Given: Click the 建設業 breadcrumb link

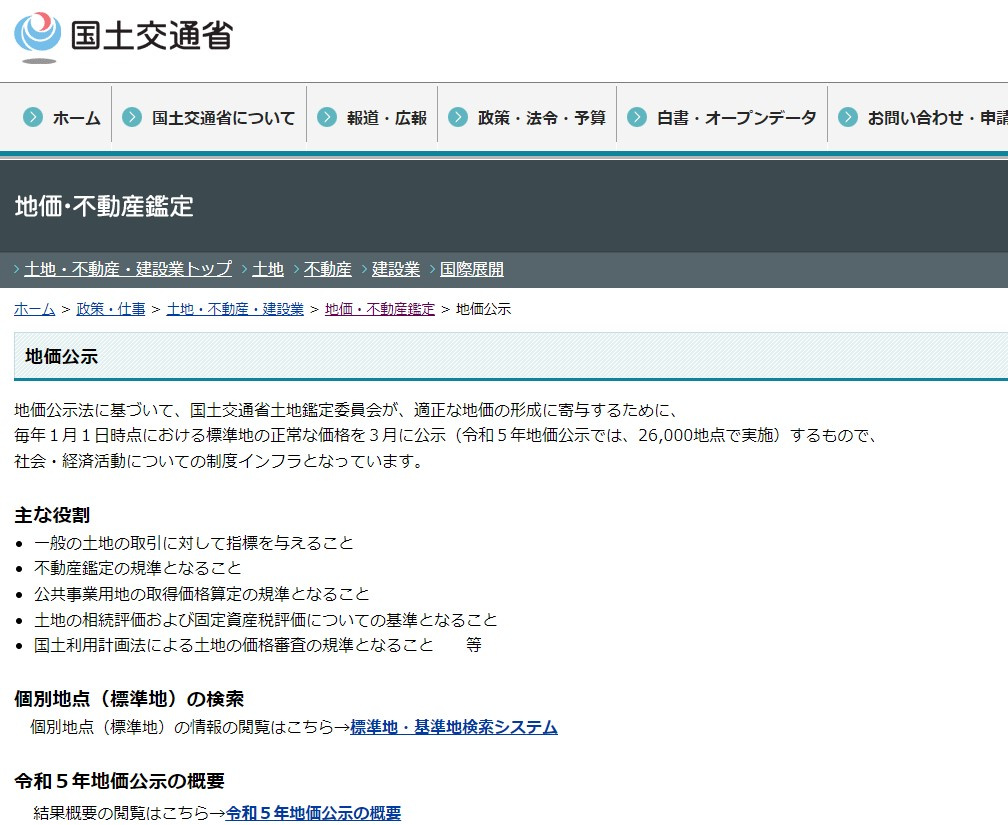Looking at the screenshot, I should click(x=395, y=269).
